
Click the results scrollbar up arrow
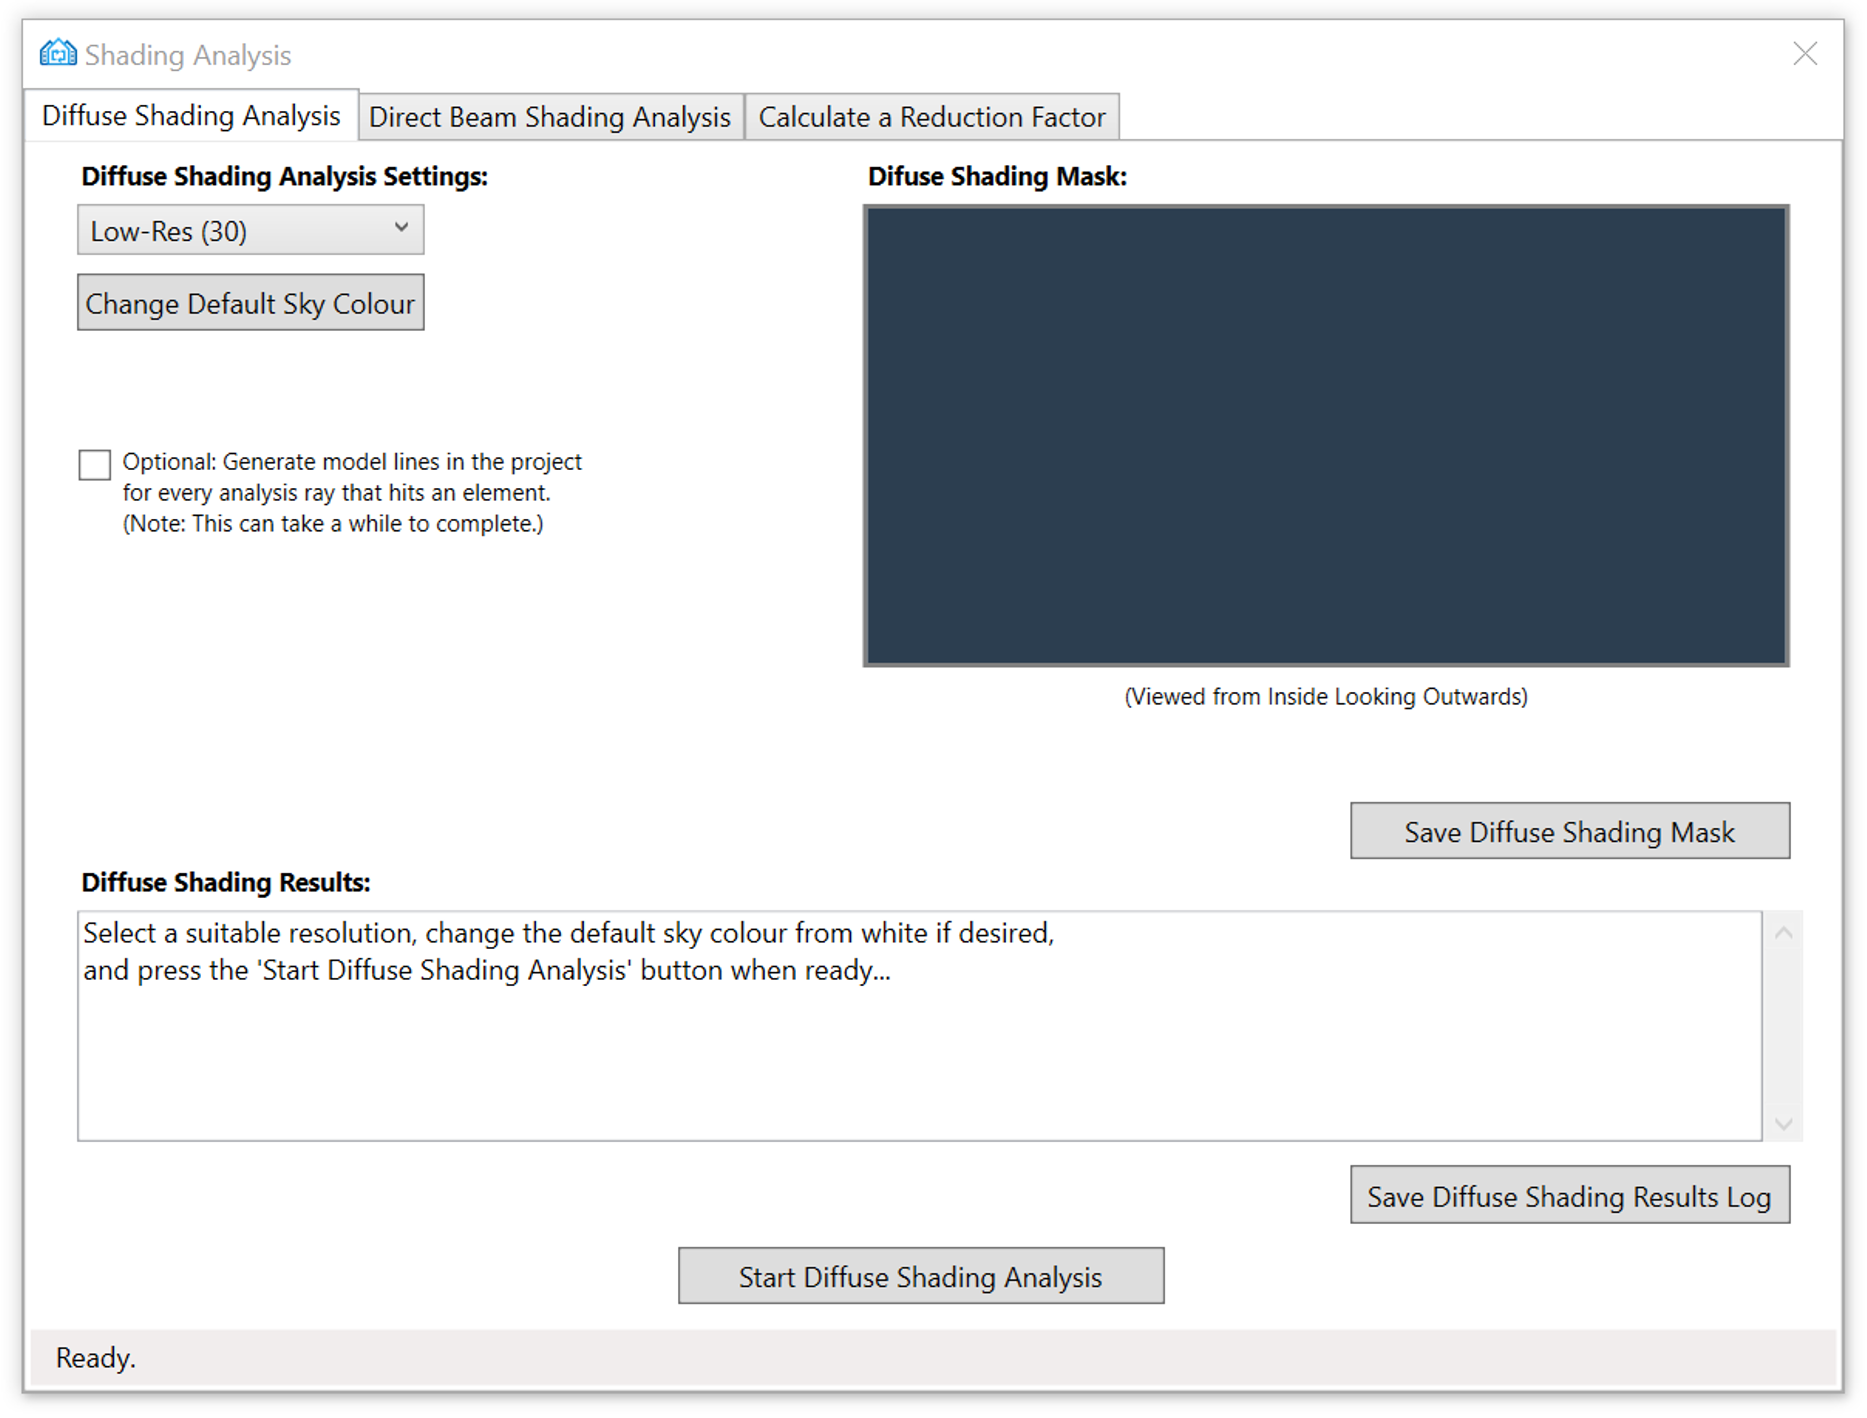[1783, 933]
